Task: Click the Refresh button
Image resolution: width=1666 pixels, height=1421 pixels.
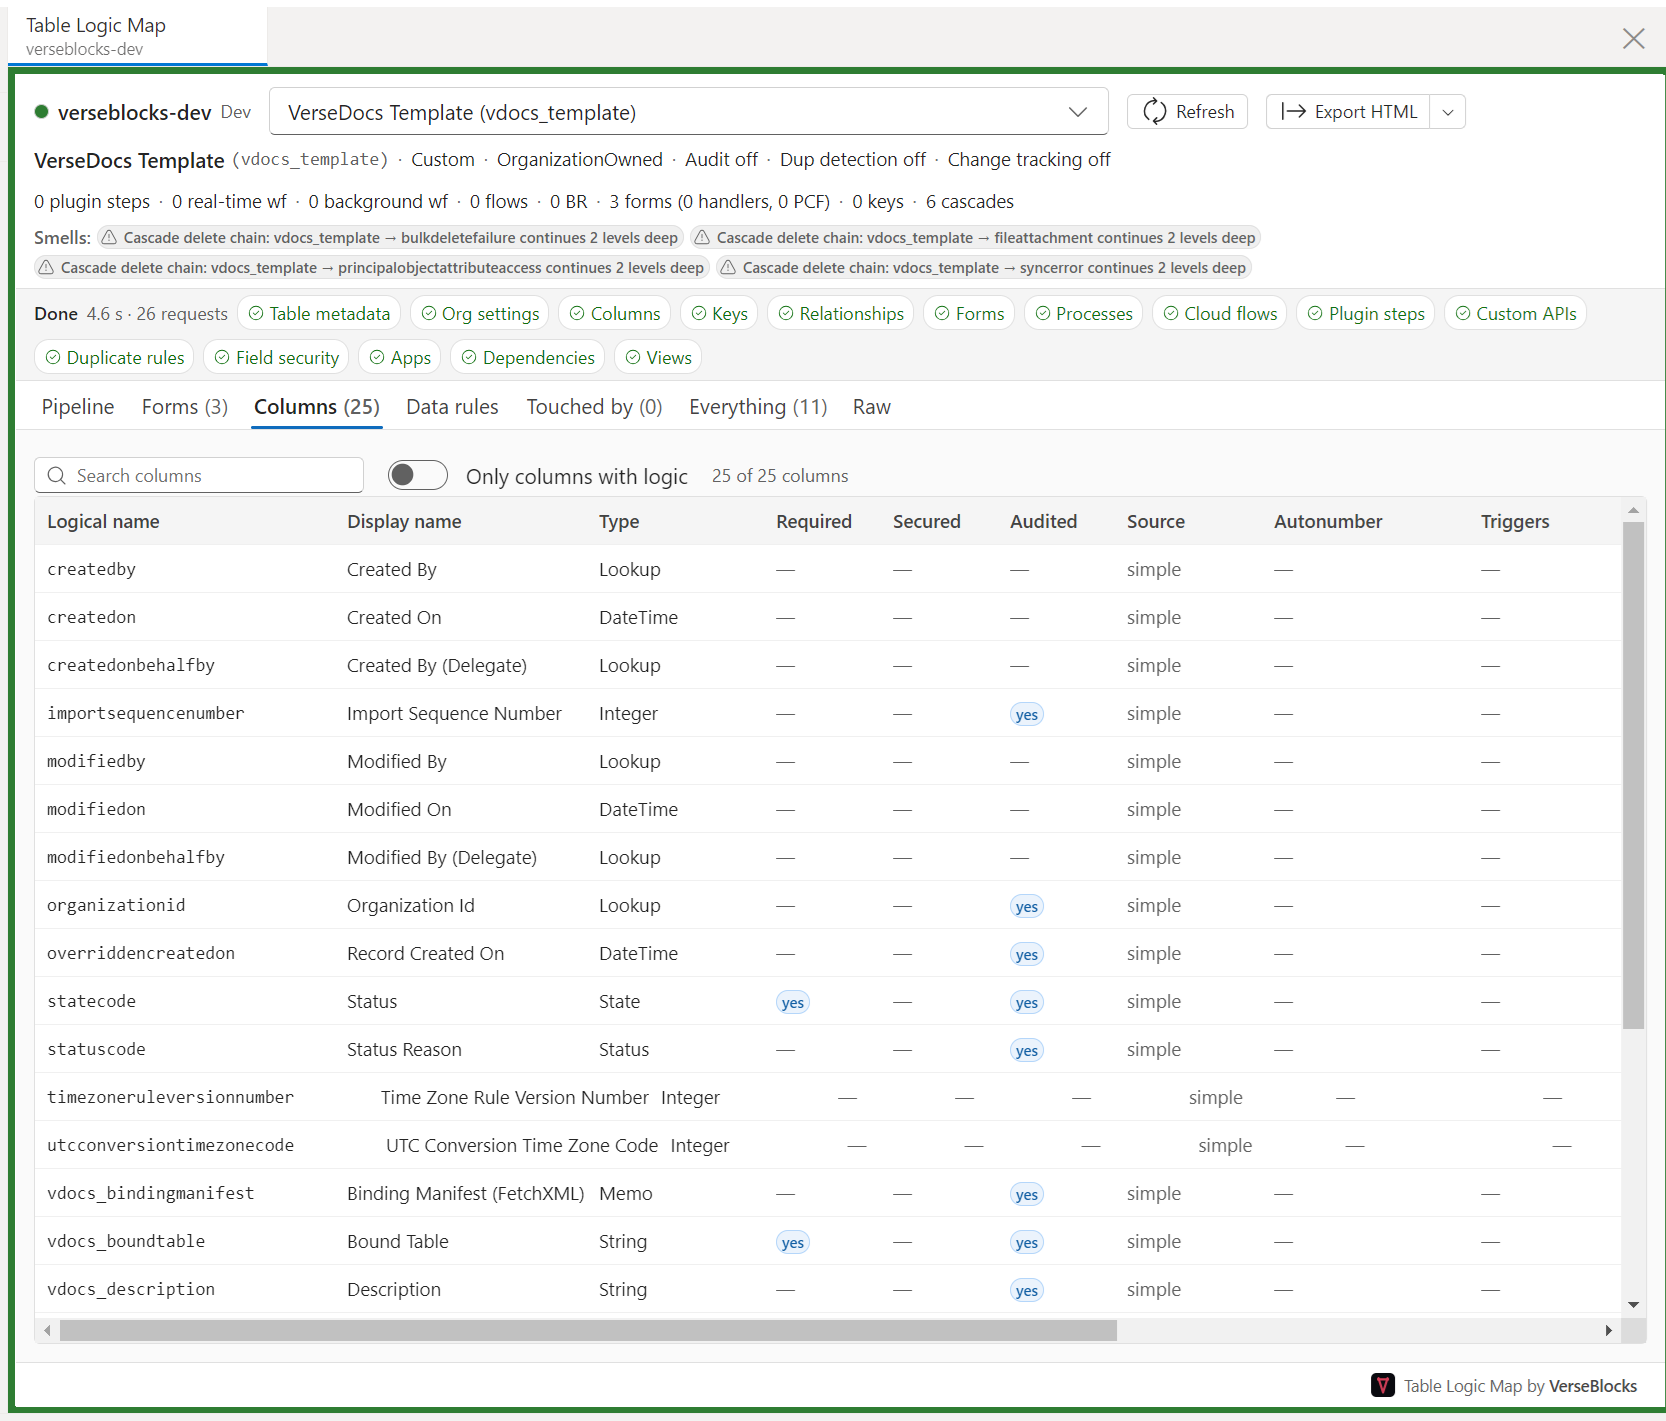Action: (x=1188, y=112)
